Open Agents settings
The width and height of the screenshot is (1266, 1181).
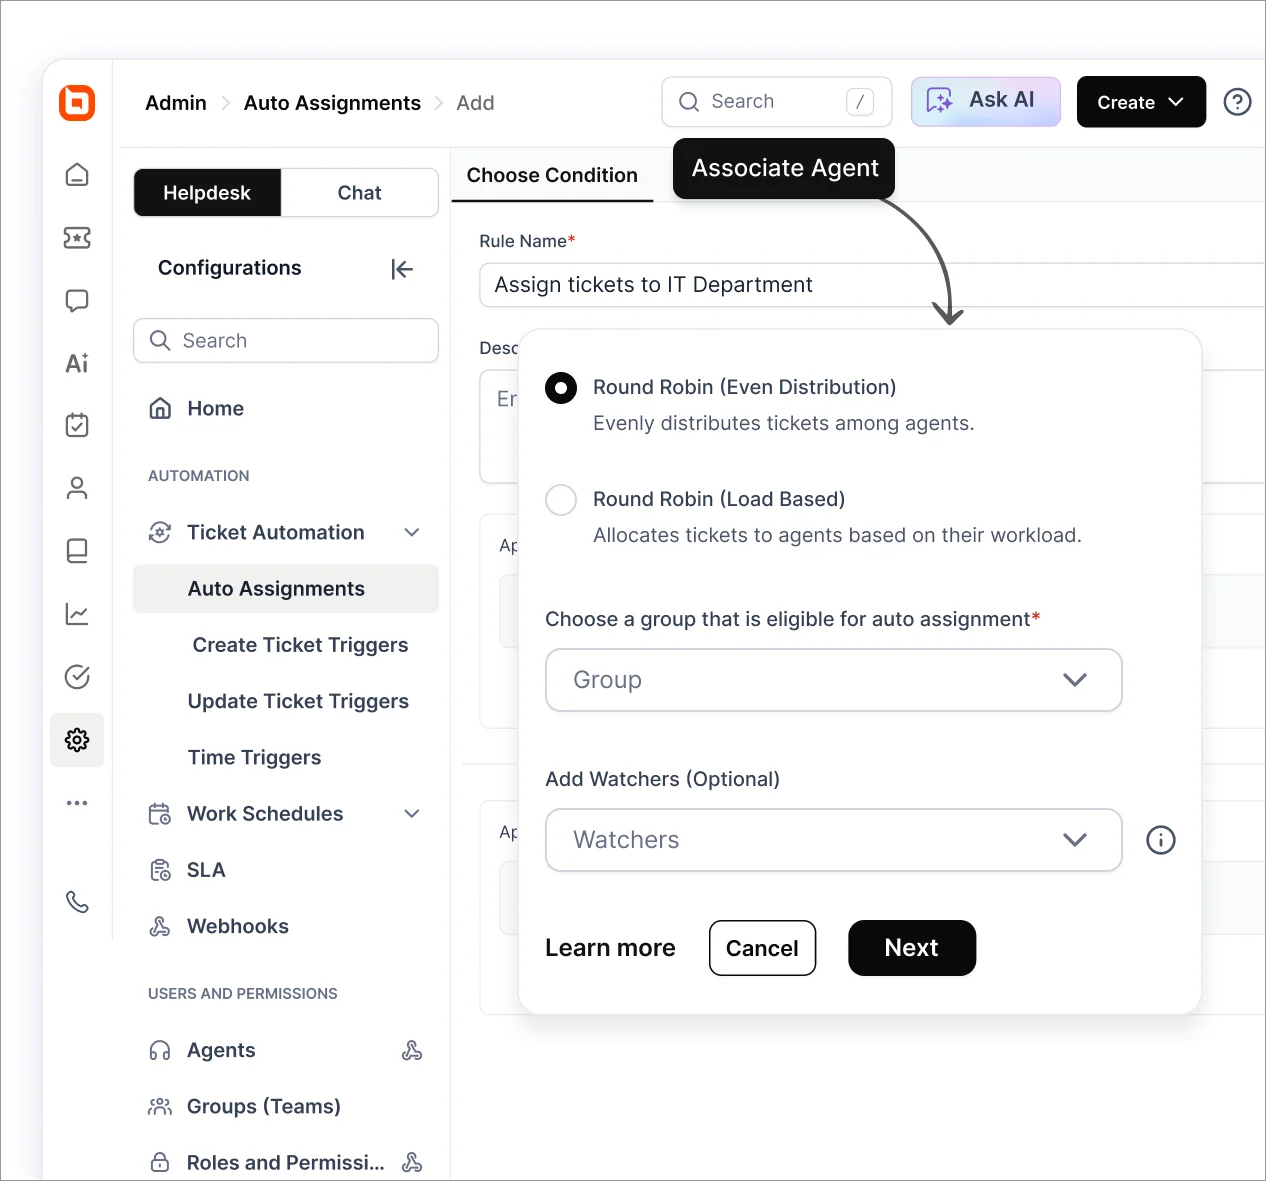[x=221, y=1050]
